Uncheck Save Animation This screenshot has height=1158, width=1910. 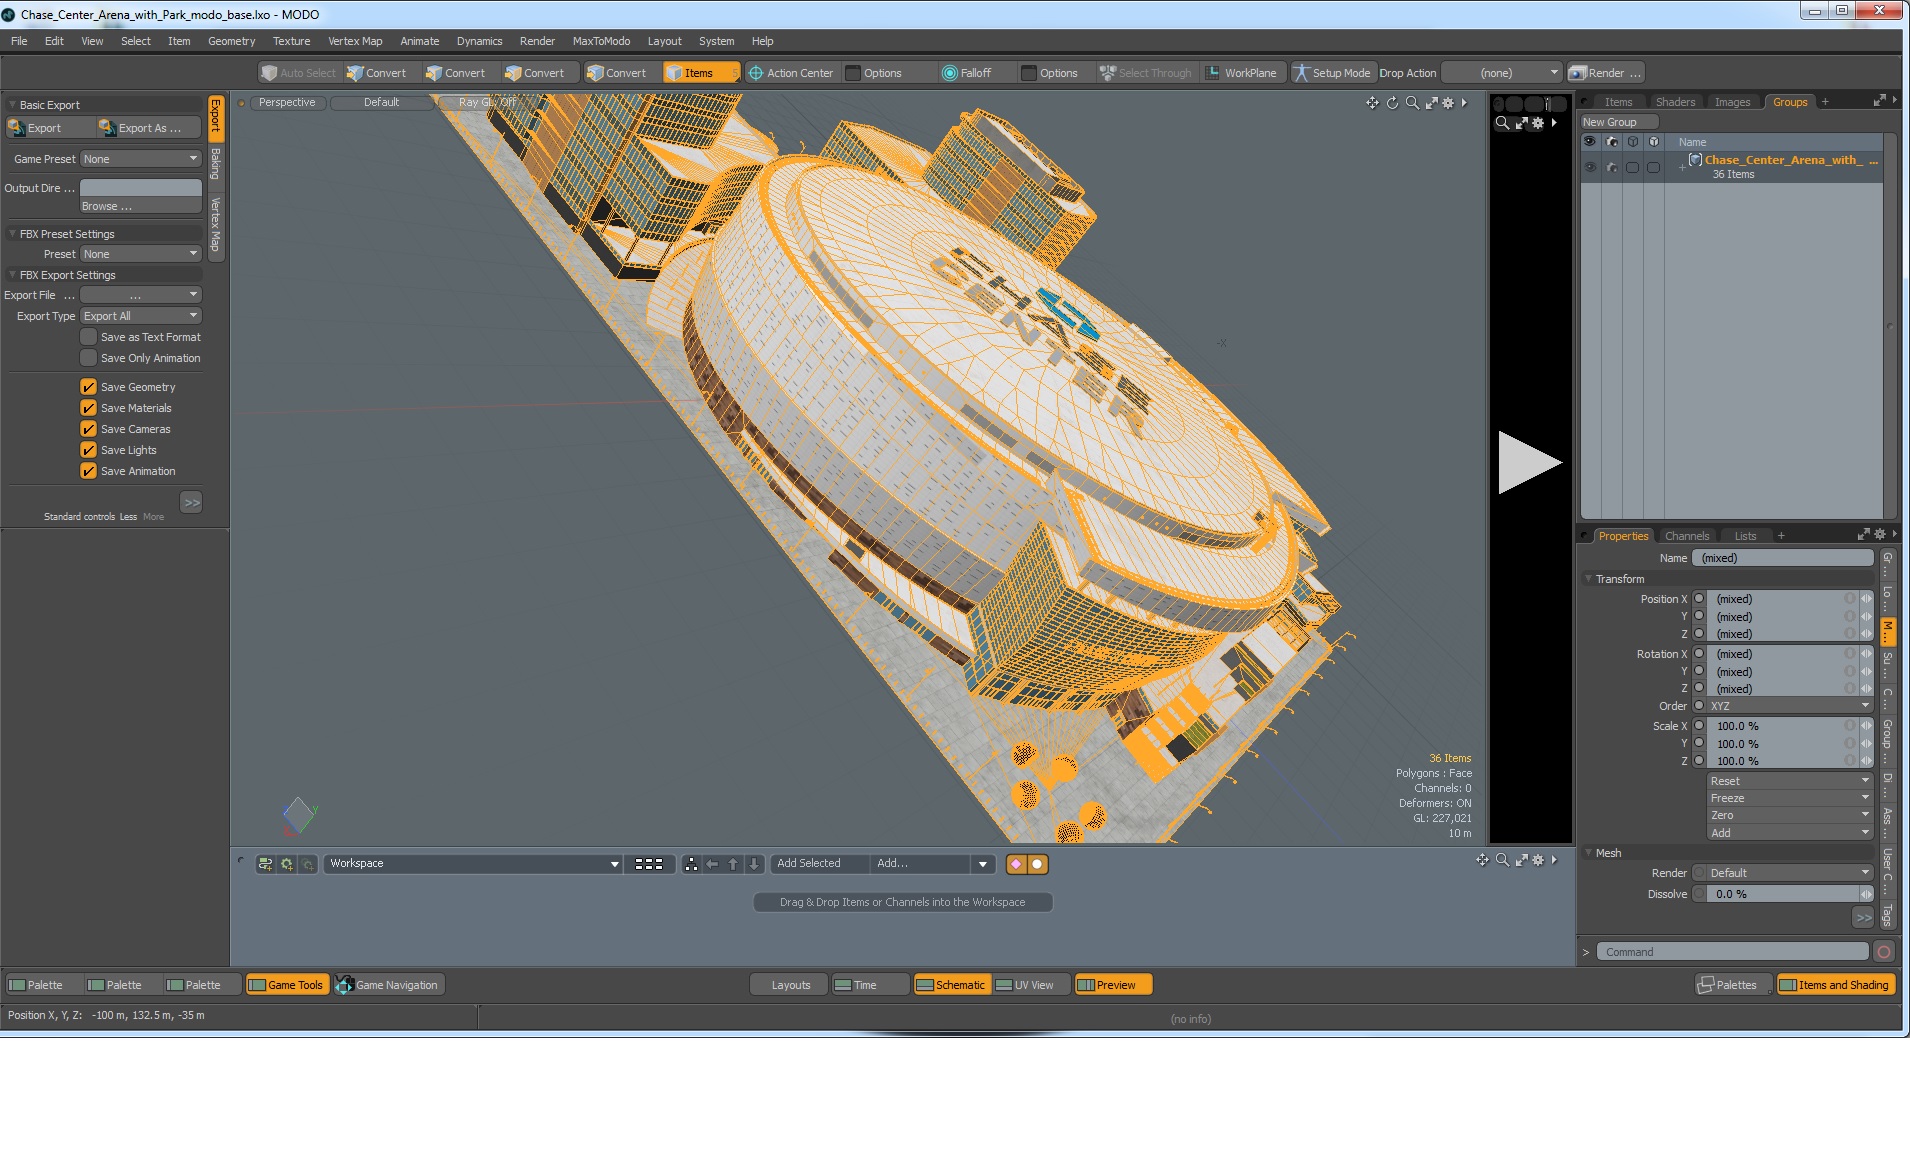pos(89,471)
